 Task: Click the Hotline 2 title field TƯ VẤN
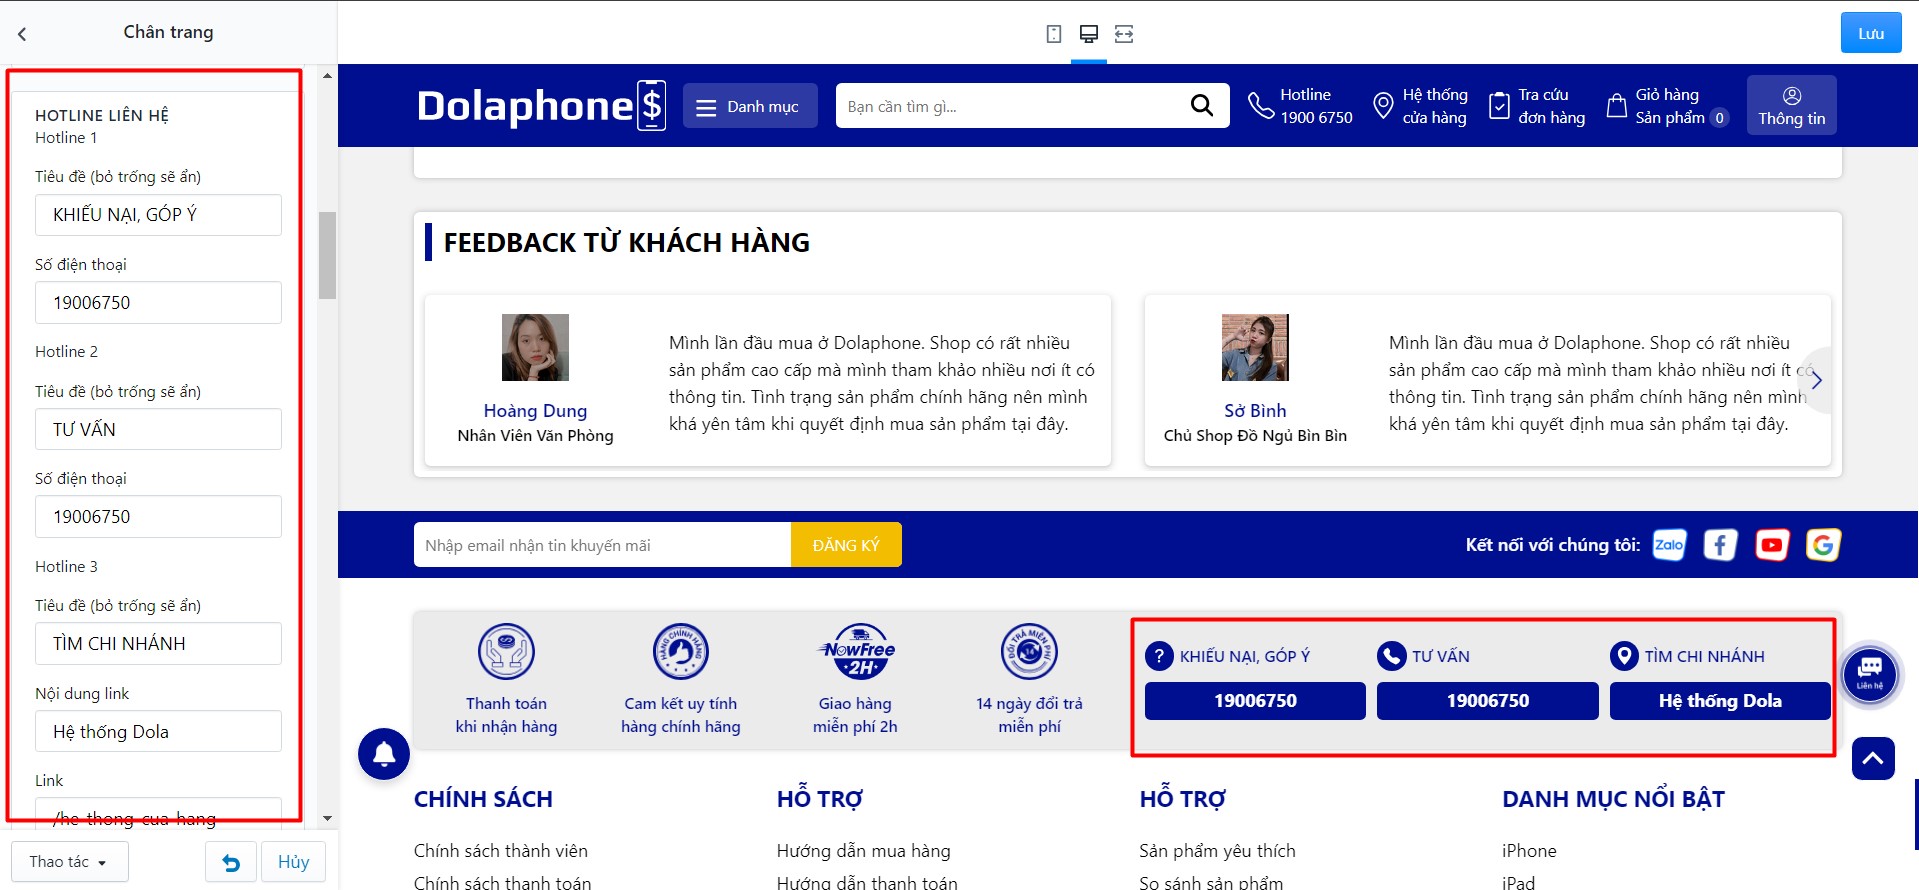coord(158,429)
